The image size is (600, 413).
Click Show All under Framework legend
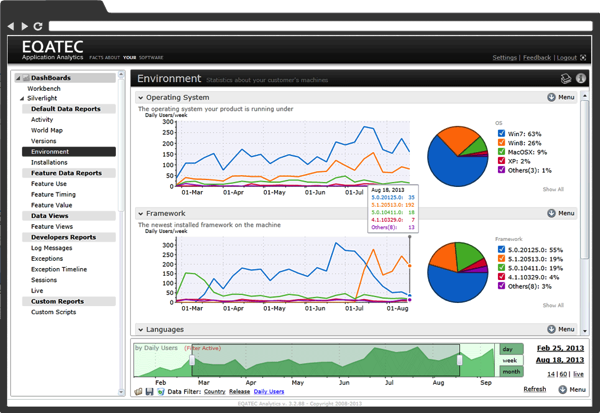tap(553, 305)
